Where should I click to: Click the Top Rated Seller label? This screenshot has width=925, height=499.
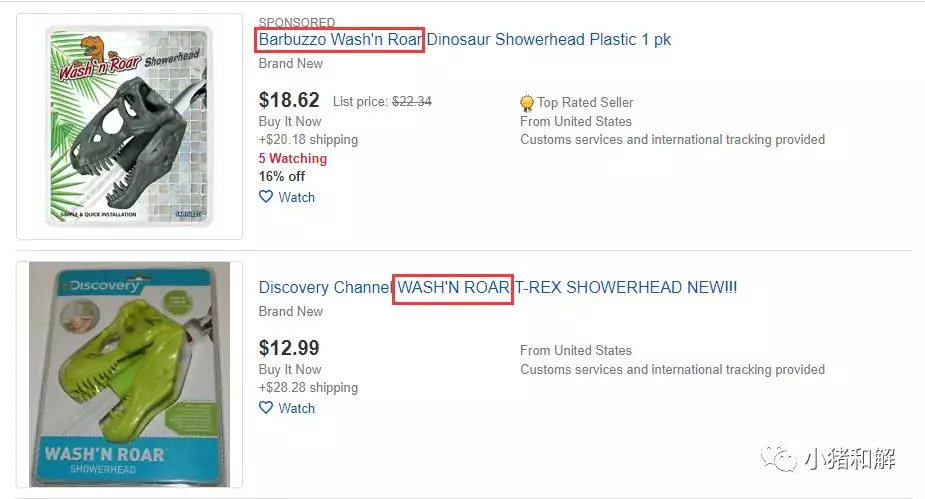[585, 102]
